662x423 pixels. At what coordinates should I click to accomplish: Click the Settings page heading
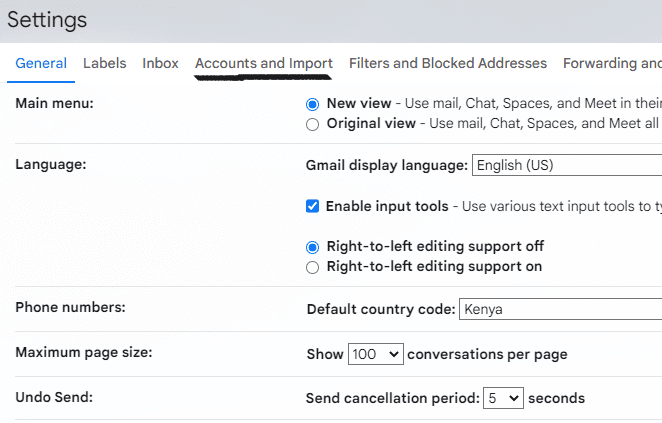pos(47,20)
